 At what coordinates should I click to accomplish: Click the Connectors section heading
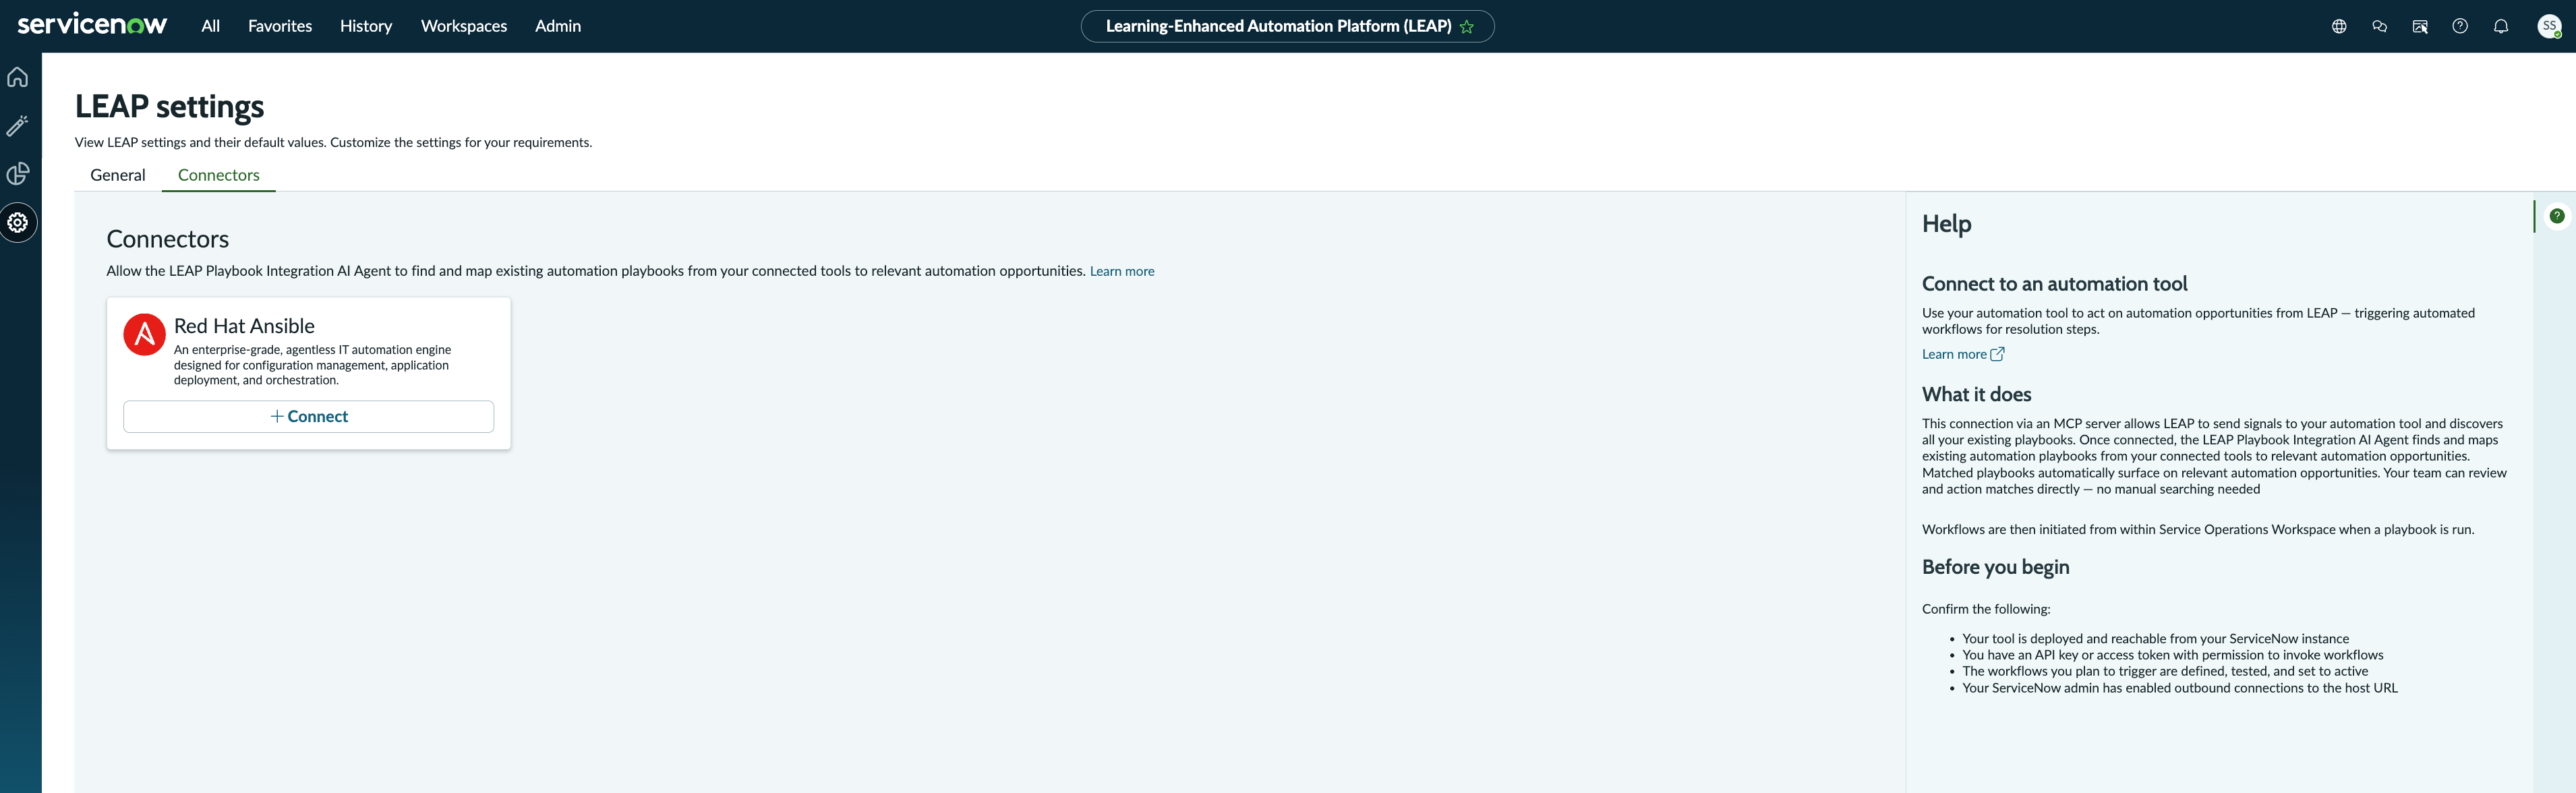[168, 239]
